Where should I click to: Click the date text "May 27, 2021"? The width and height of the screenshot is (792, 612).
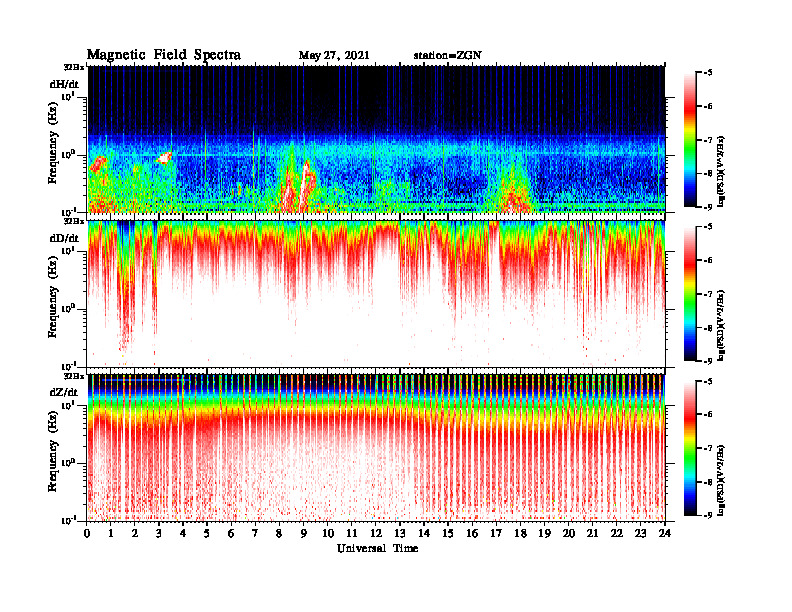click(x=334, y=56)
